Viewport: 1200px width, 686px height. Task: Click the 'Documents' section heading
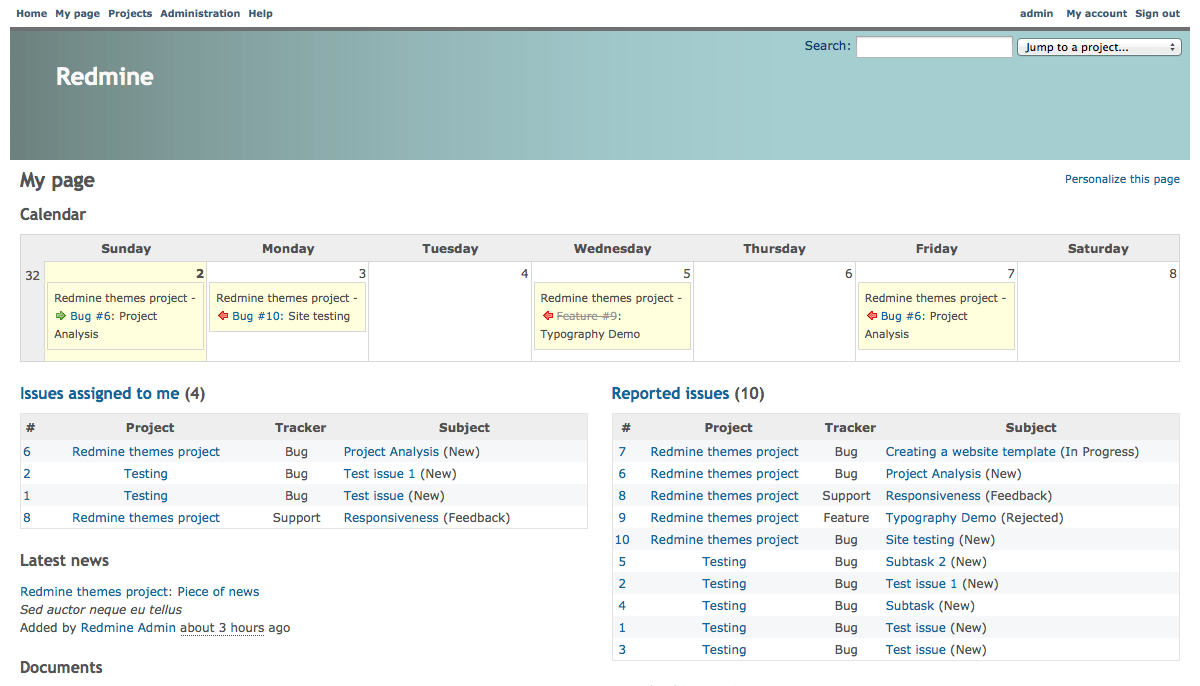(x=61, y=668)
